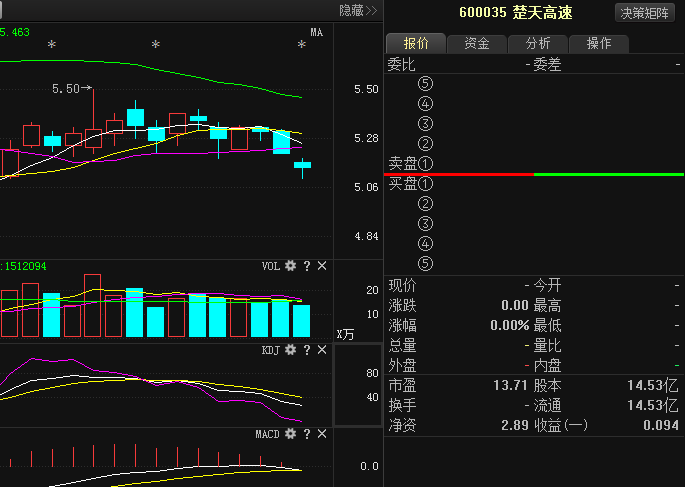Close the VOL indicator panel
685x487 pixels.
322,266
